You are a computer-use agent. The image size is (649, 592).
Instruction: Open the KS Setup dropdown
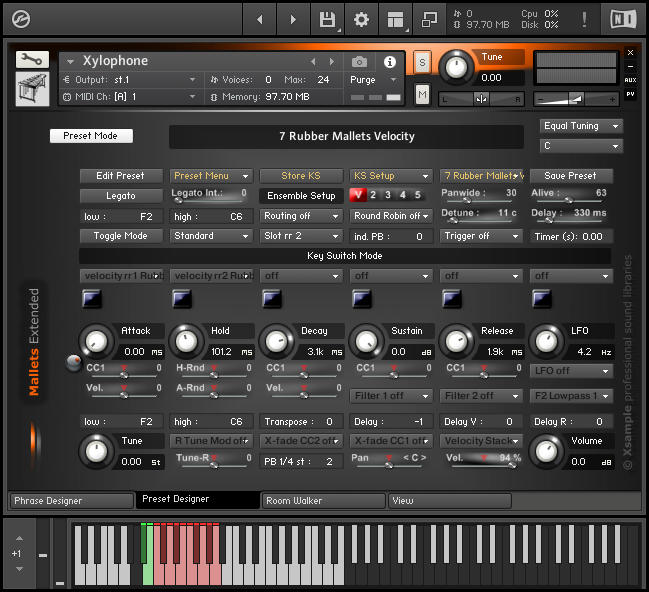coord(391,176)
